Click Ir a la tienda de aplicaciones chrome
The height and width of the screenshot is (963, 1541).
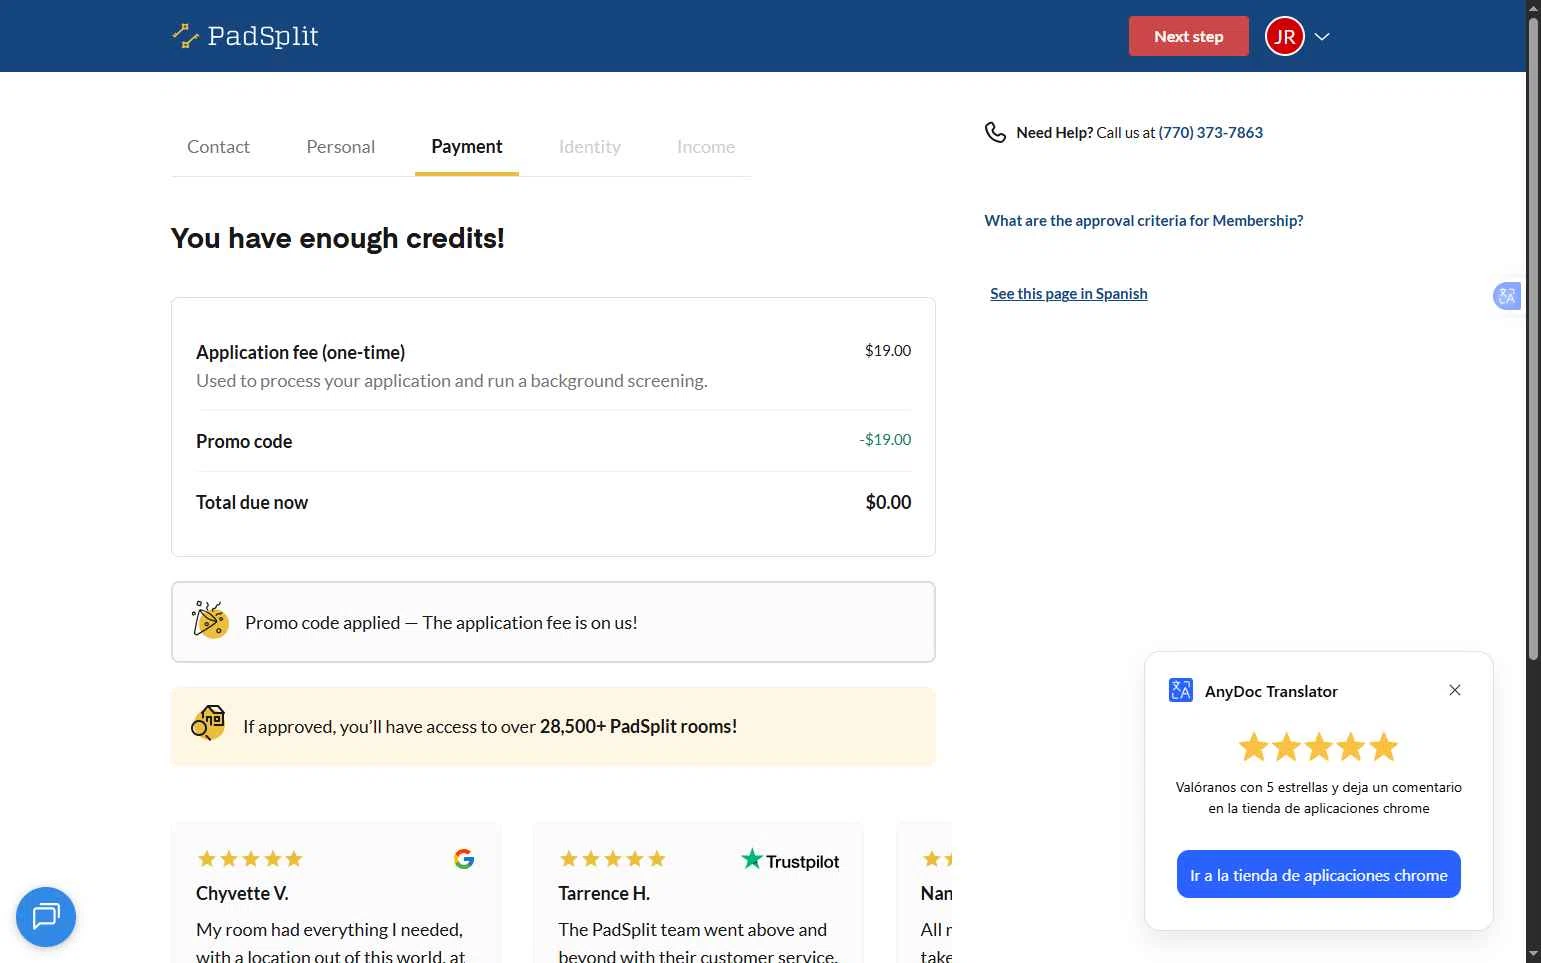(x=1318, y=874)
